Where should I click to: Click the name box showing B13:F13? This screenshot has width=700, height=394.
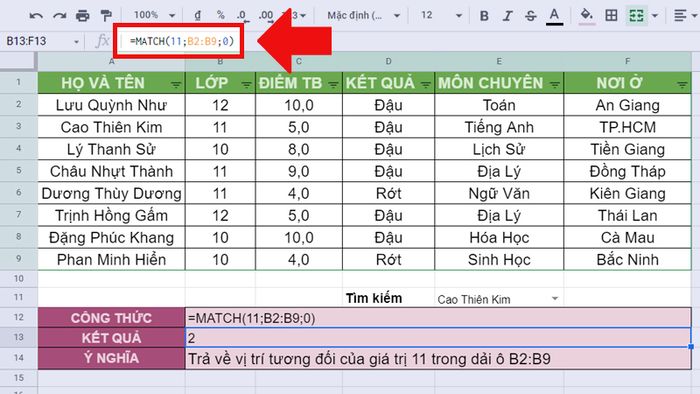pos(26,41)
